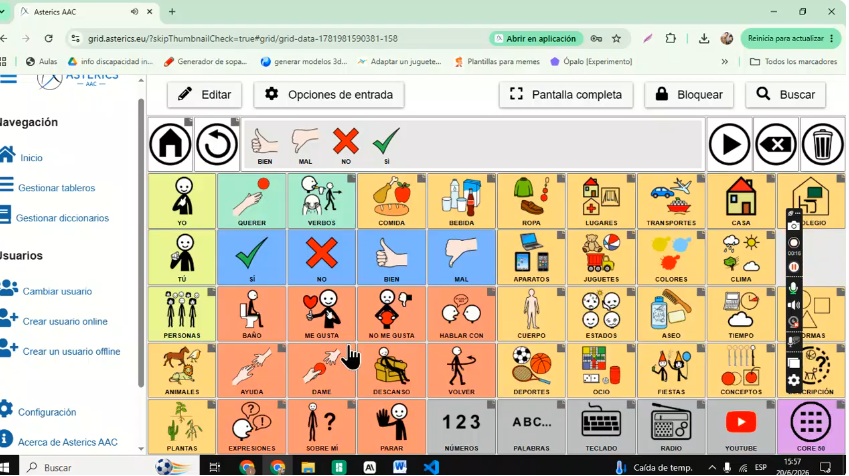Image resolution: width=849 pixels, height=476 pixels.
Task: Open the CASA house category
Action: [741, 201]
